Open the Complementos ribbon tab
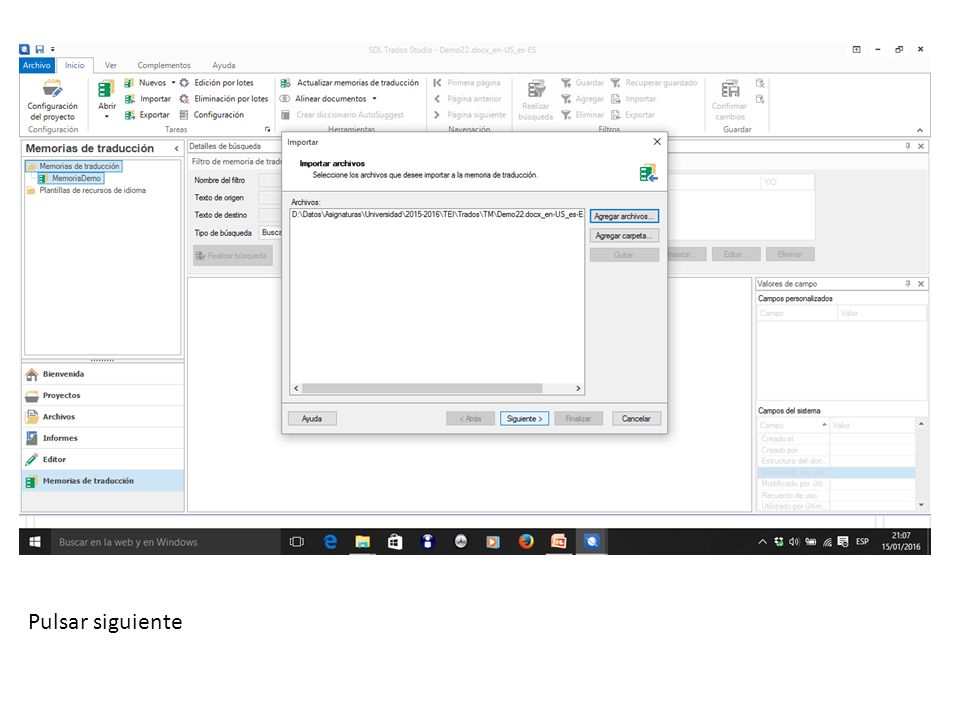 (x=163, y=65)
